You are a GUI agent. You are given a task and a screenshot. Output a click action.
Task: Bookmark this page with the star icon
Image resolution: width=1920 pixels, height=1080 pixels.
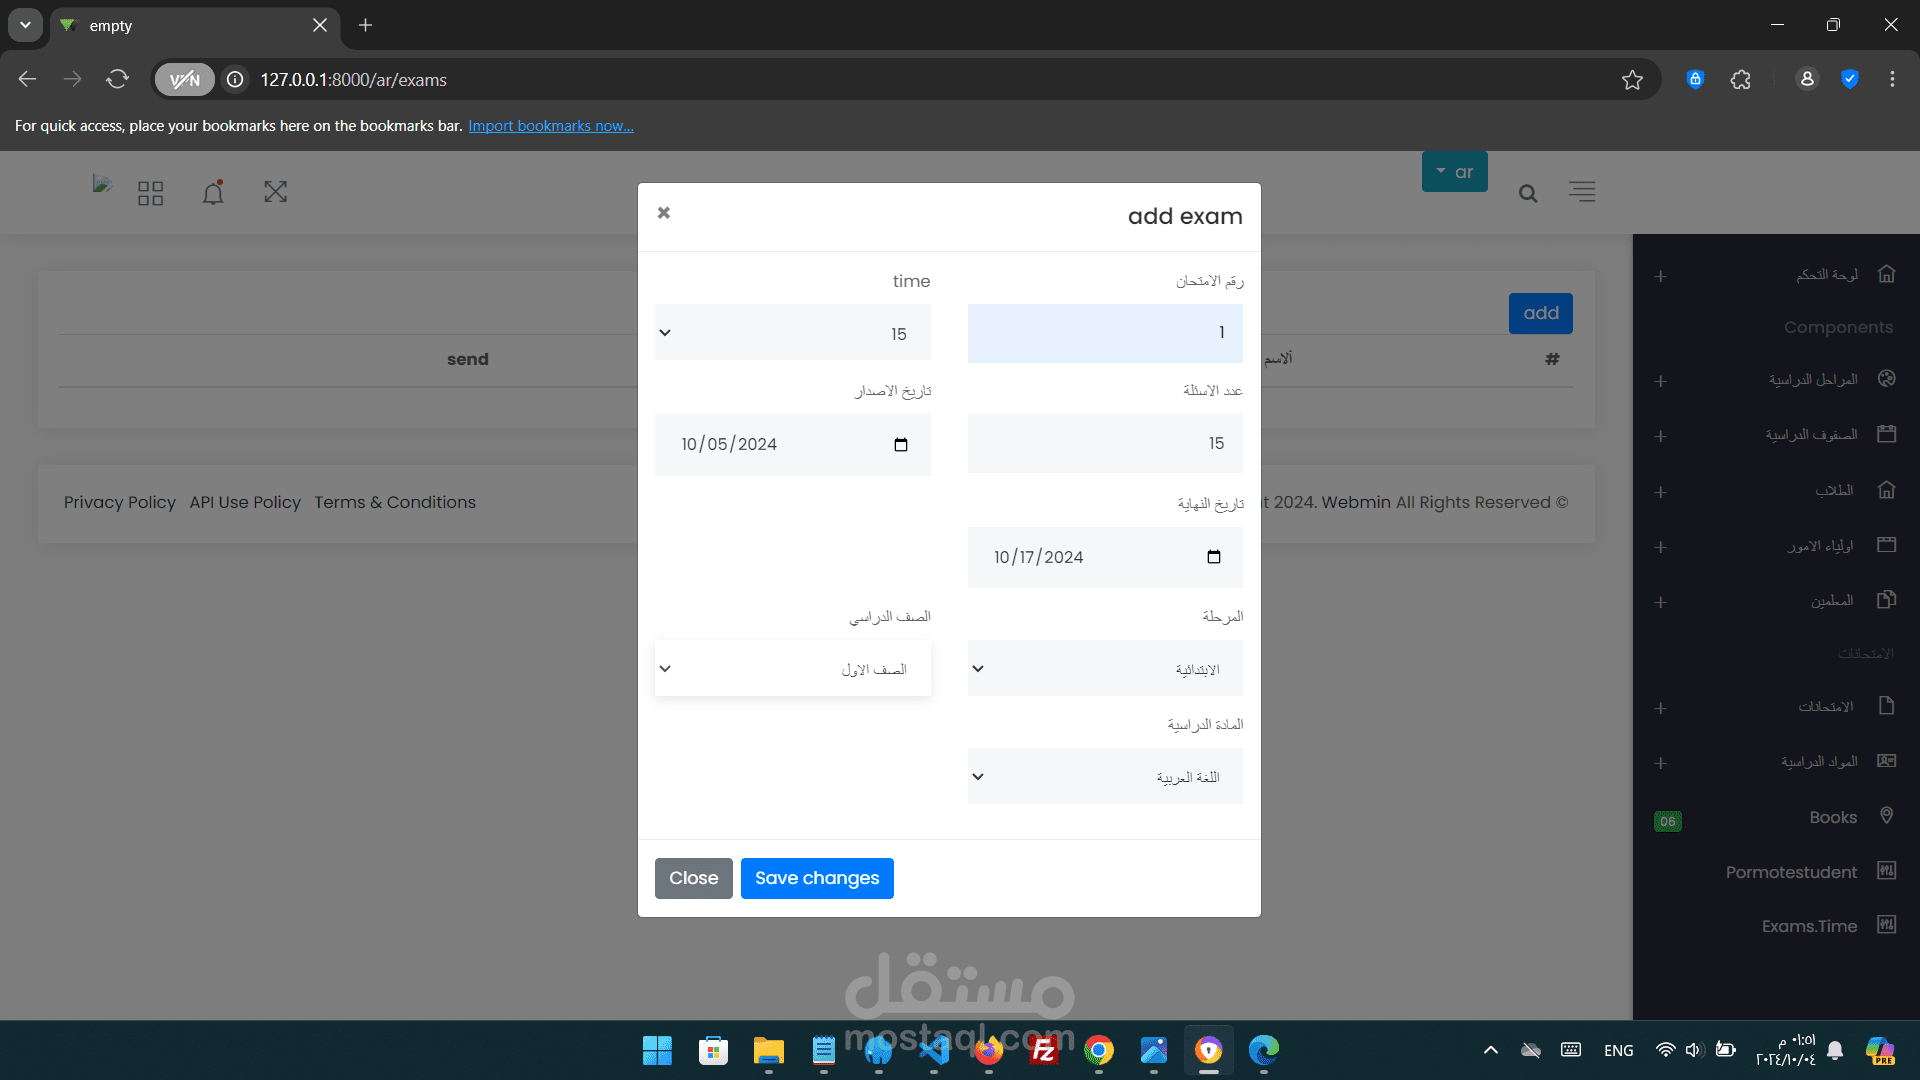coord(1632,80)
